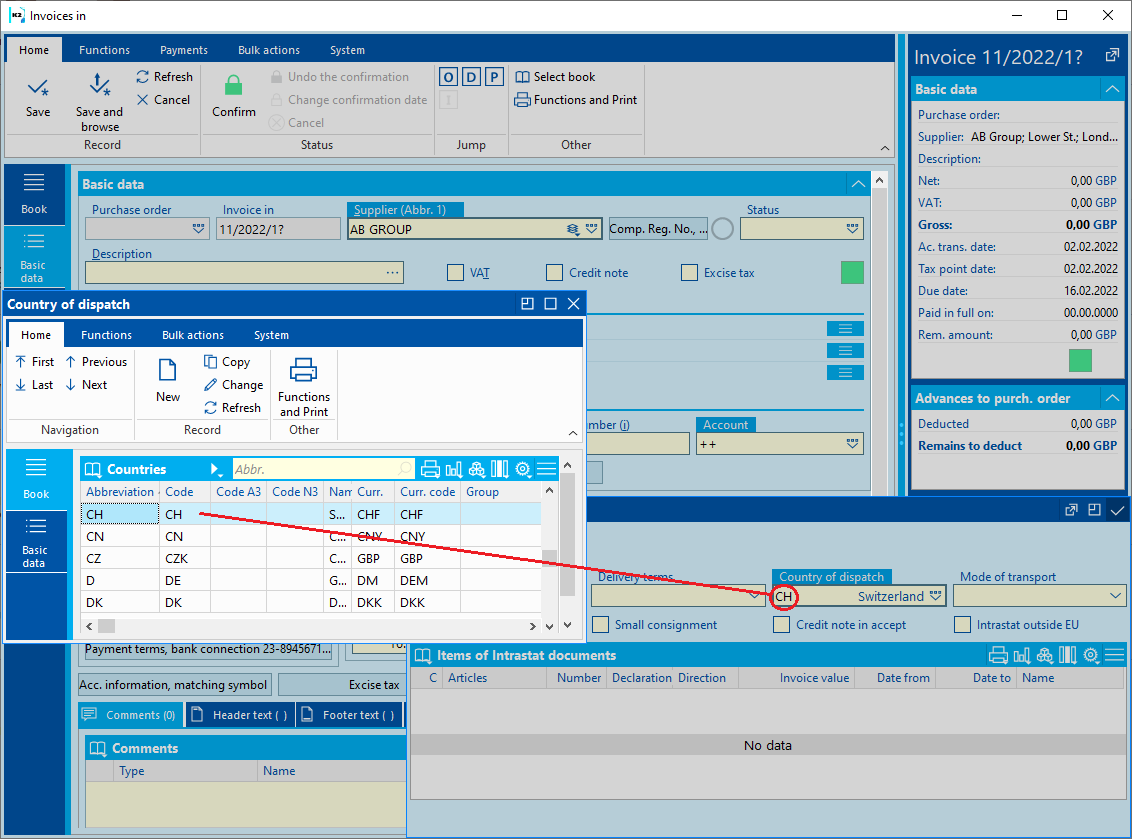1132x839 pixels.
Task: Switch to Functions tab in Invoices in
Action: (x=105, y=50)
